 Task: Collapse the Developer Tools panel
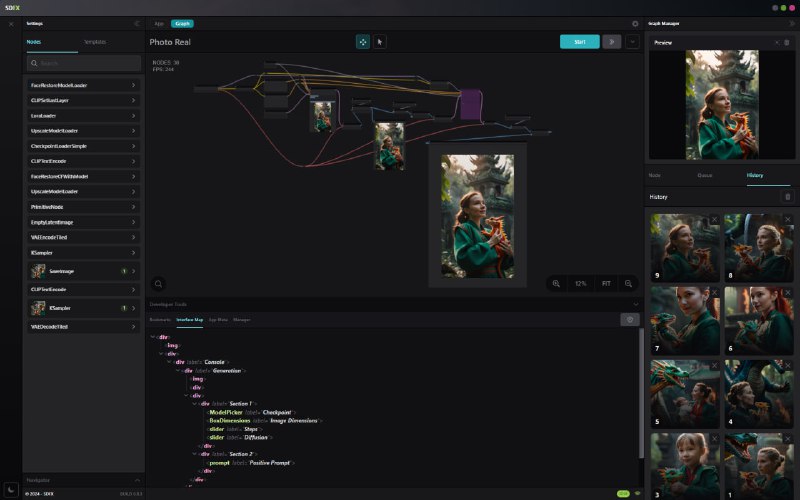[x=635, y=304]
